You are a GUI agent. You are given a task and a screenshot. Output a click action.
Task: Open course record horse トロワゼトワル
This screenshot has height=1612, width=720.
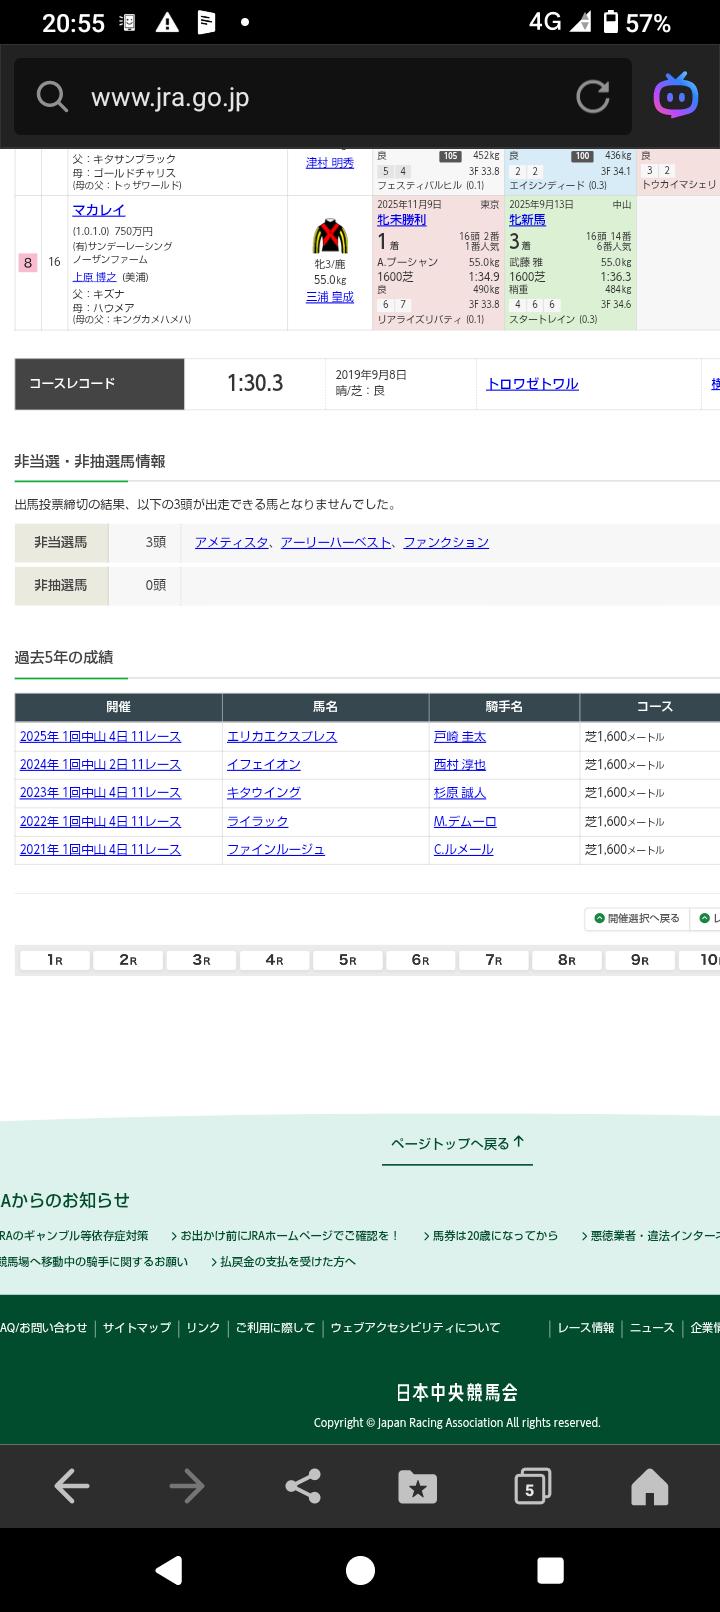[532, 384]
